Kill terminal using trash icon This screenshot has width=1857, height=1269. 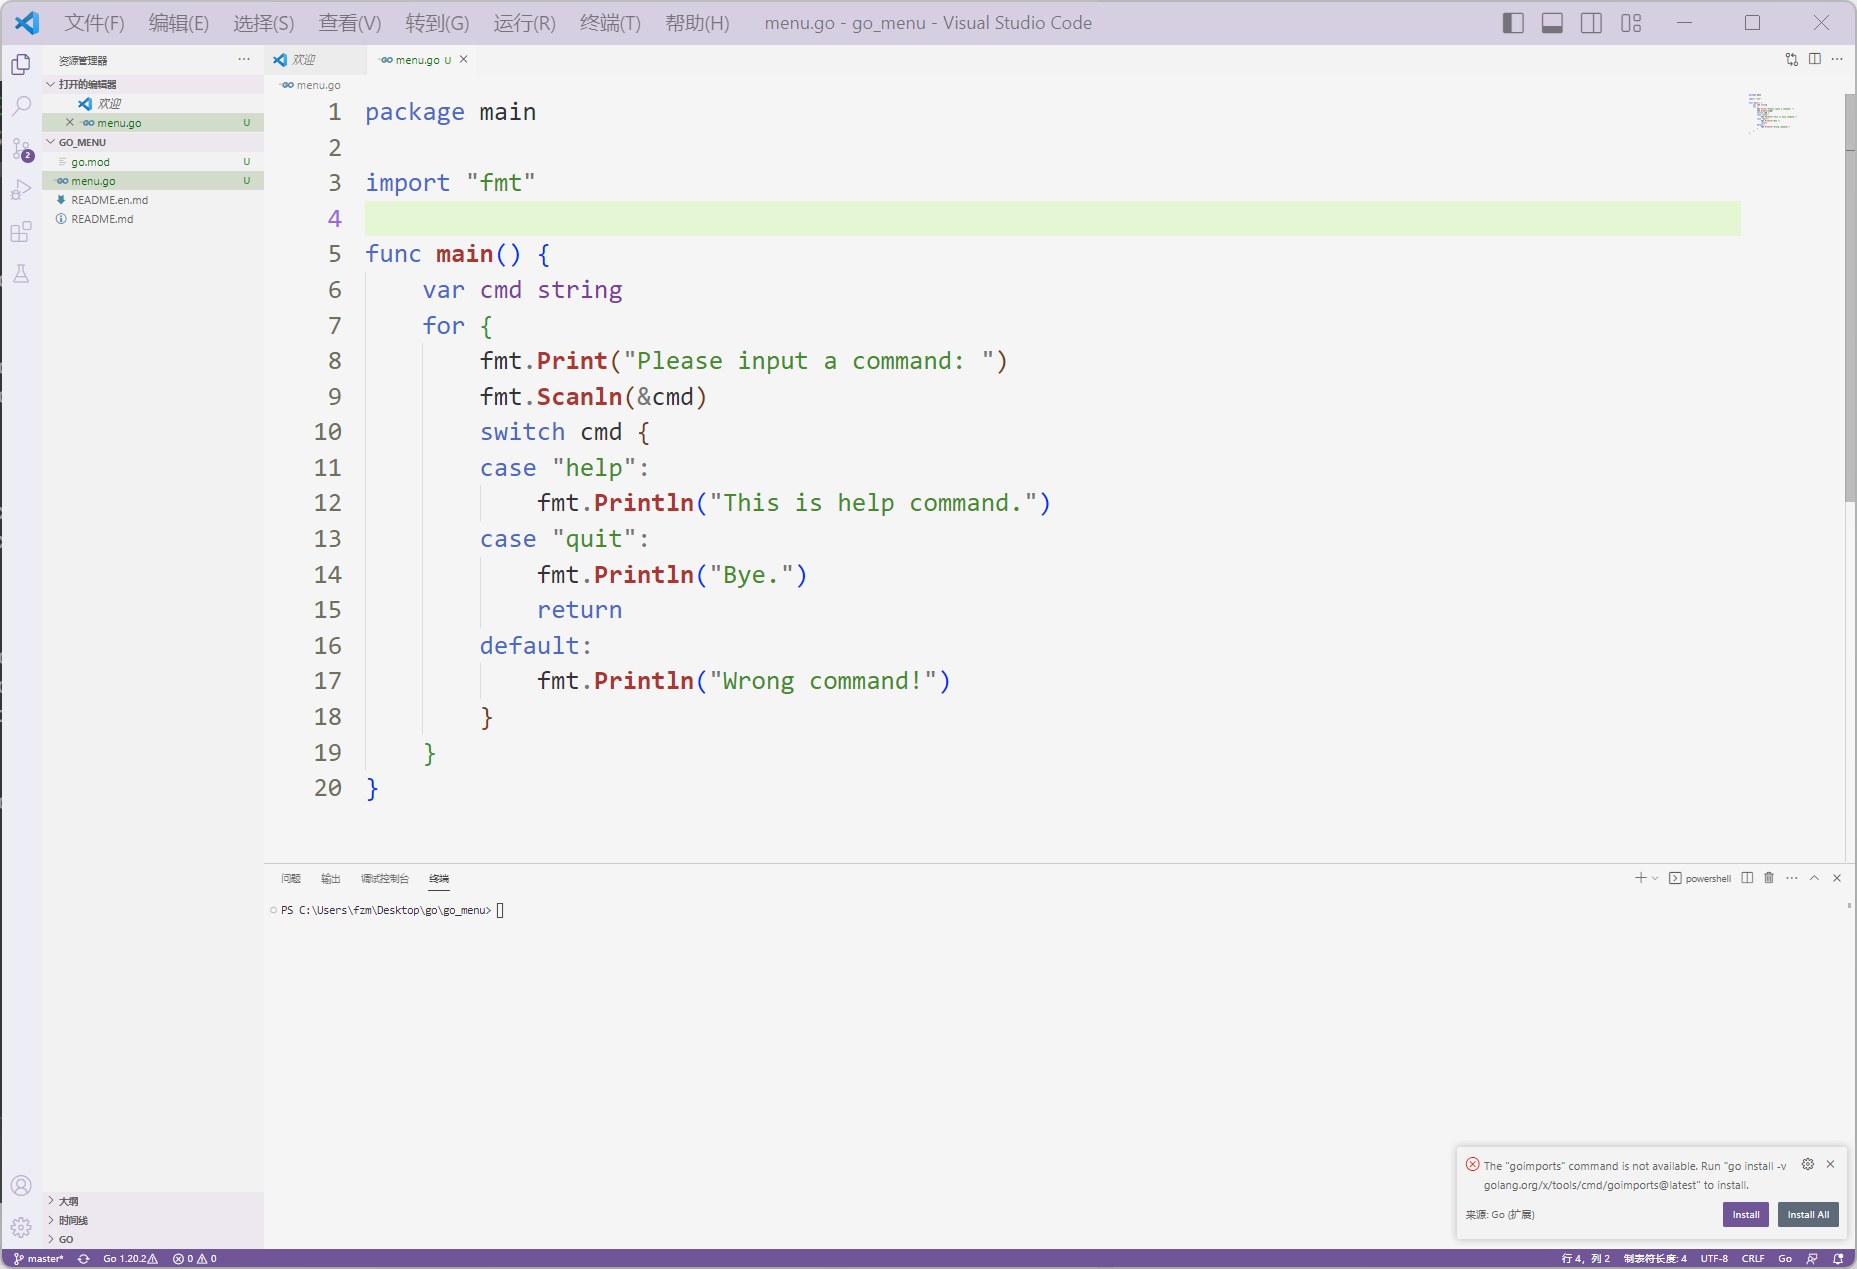(x=1769, y=878)
